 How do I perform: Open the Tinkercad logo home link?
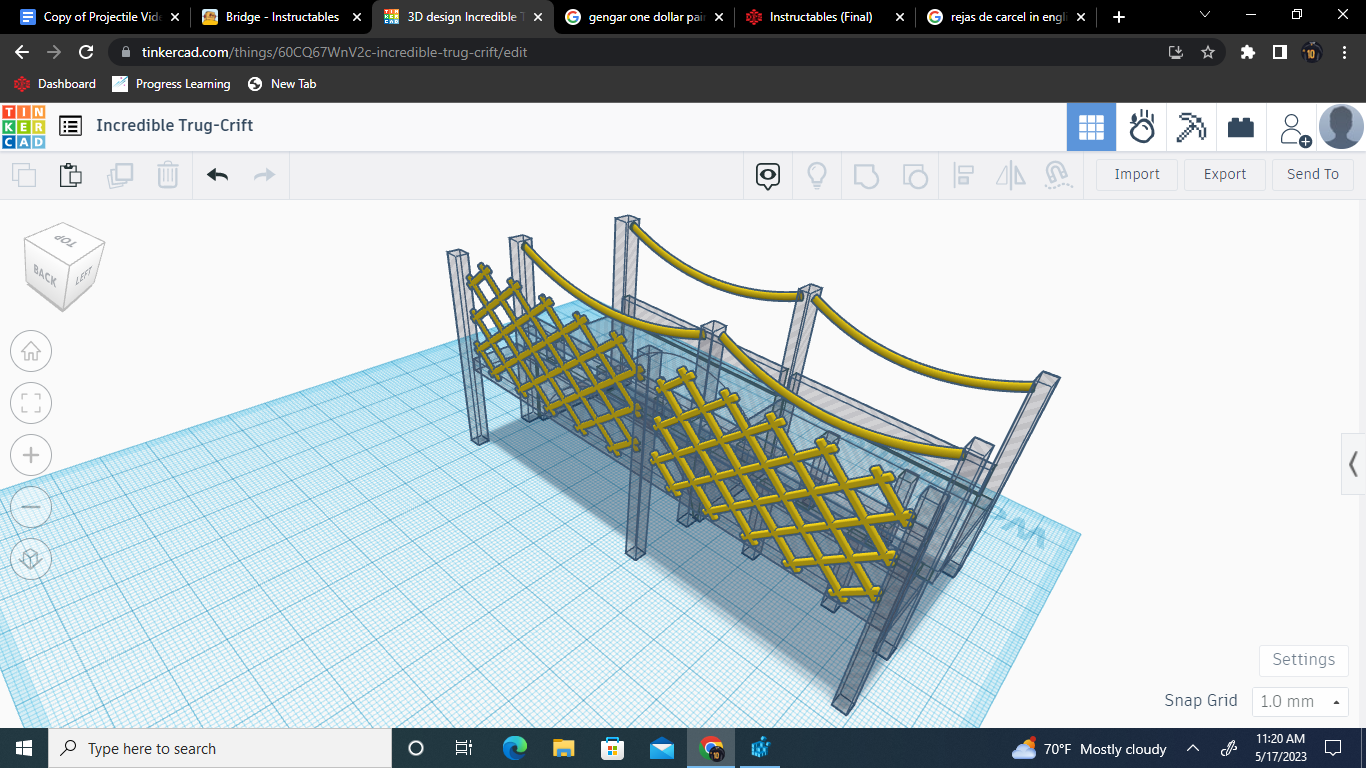(23, 126)
